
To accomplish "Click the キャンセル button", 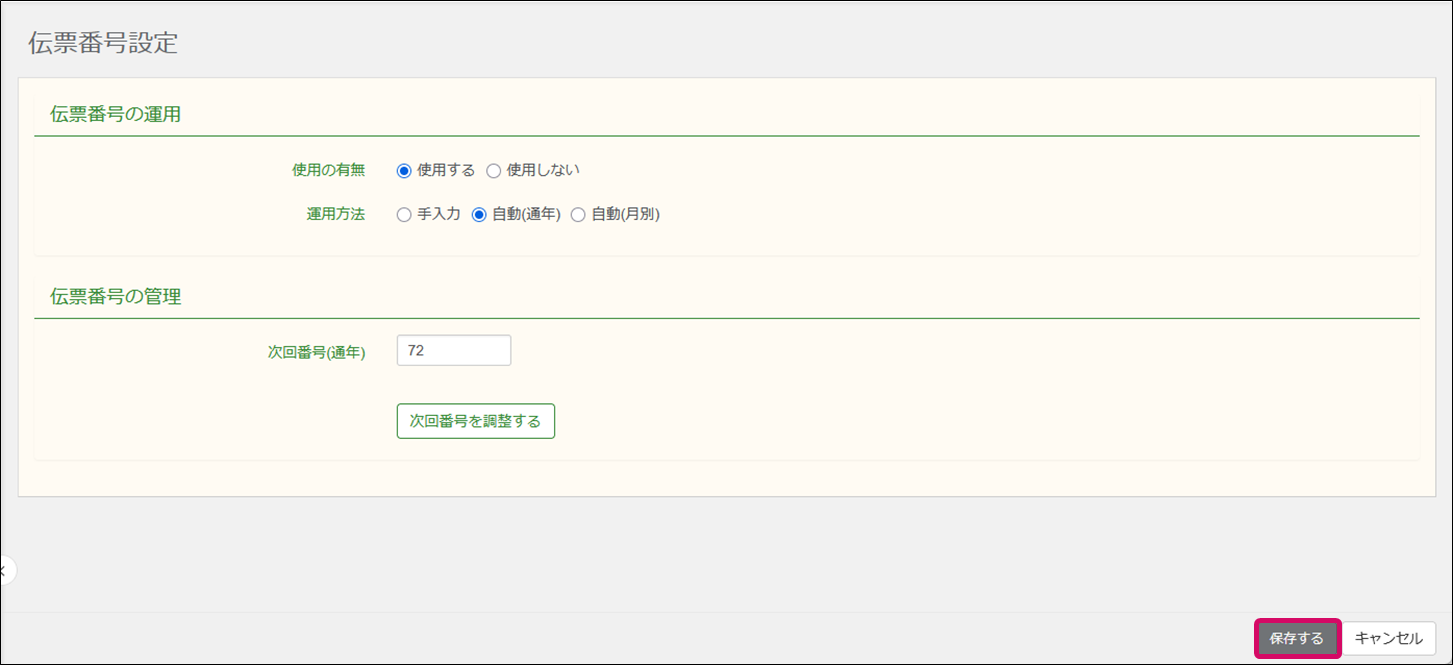I will pos(1388,639).
